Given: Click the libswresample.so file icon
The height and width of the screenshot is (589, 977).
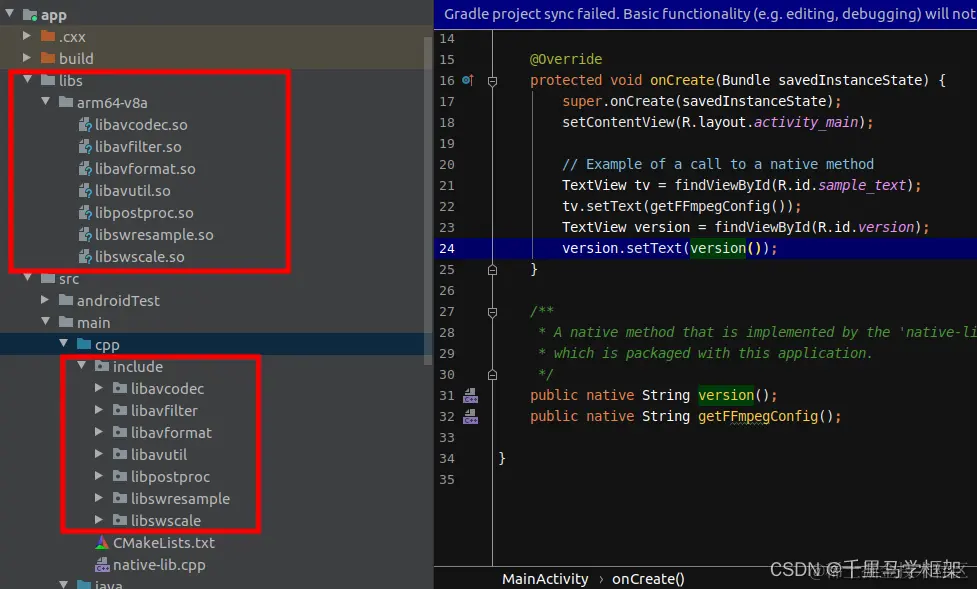Looking at the screenshot, I should point(85,234).
